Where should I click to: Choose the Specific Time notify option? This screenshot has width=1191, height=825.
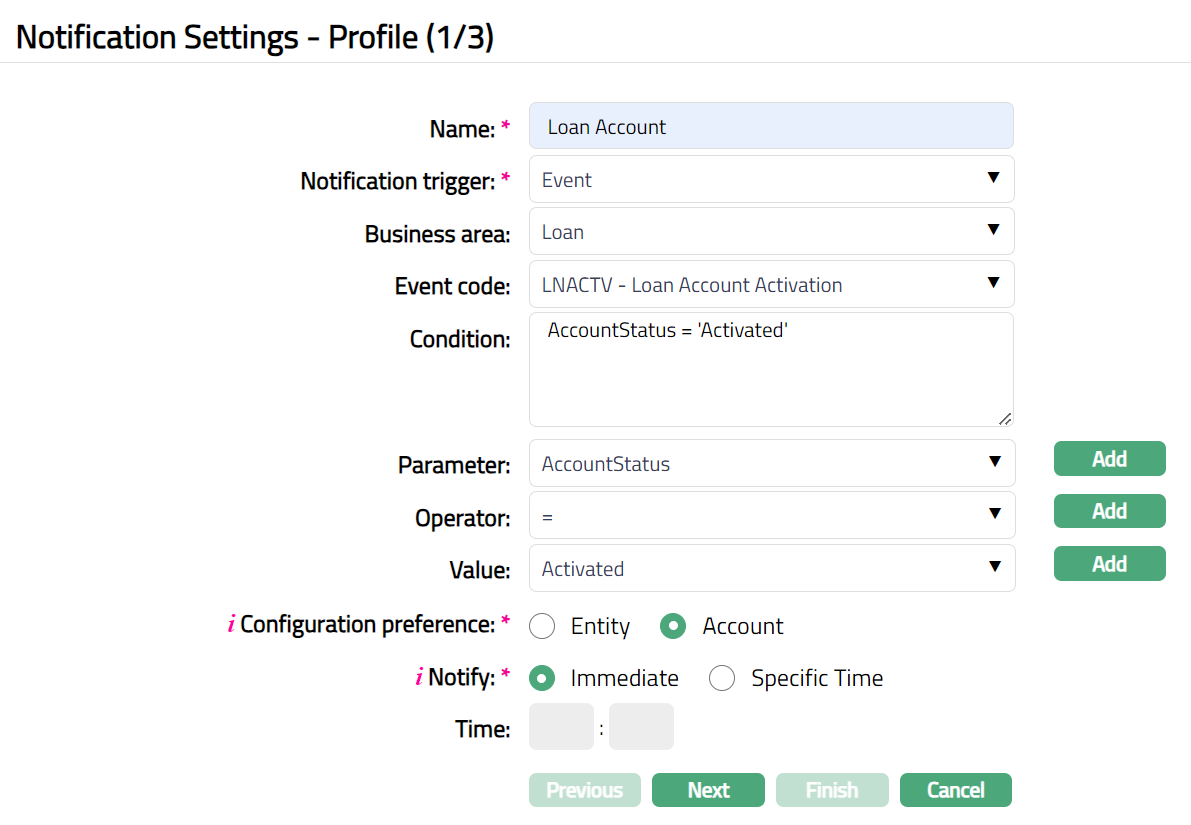[x=722, y=679]
